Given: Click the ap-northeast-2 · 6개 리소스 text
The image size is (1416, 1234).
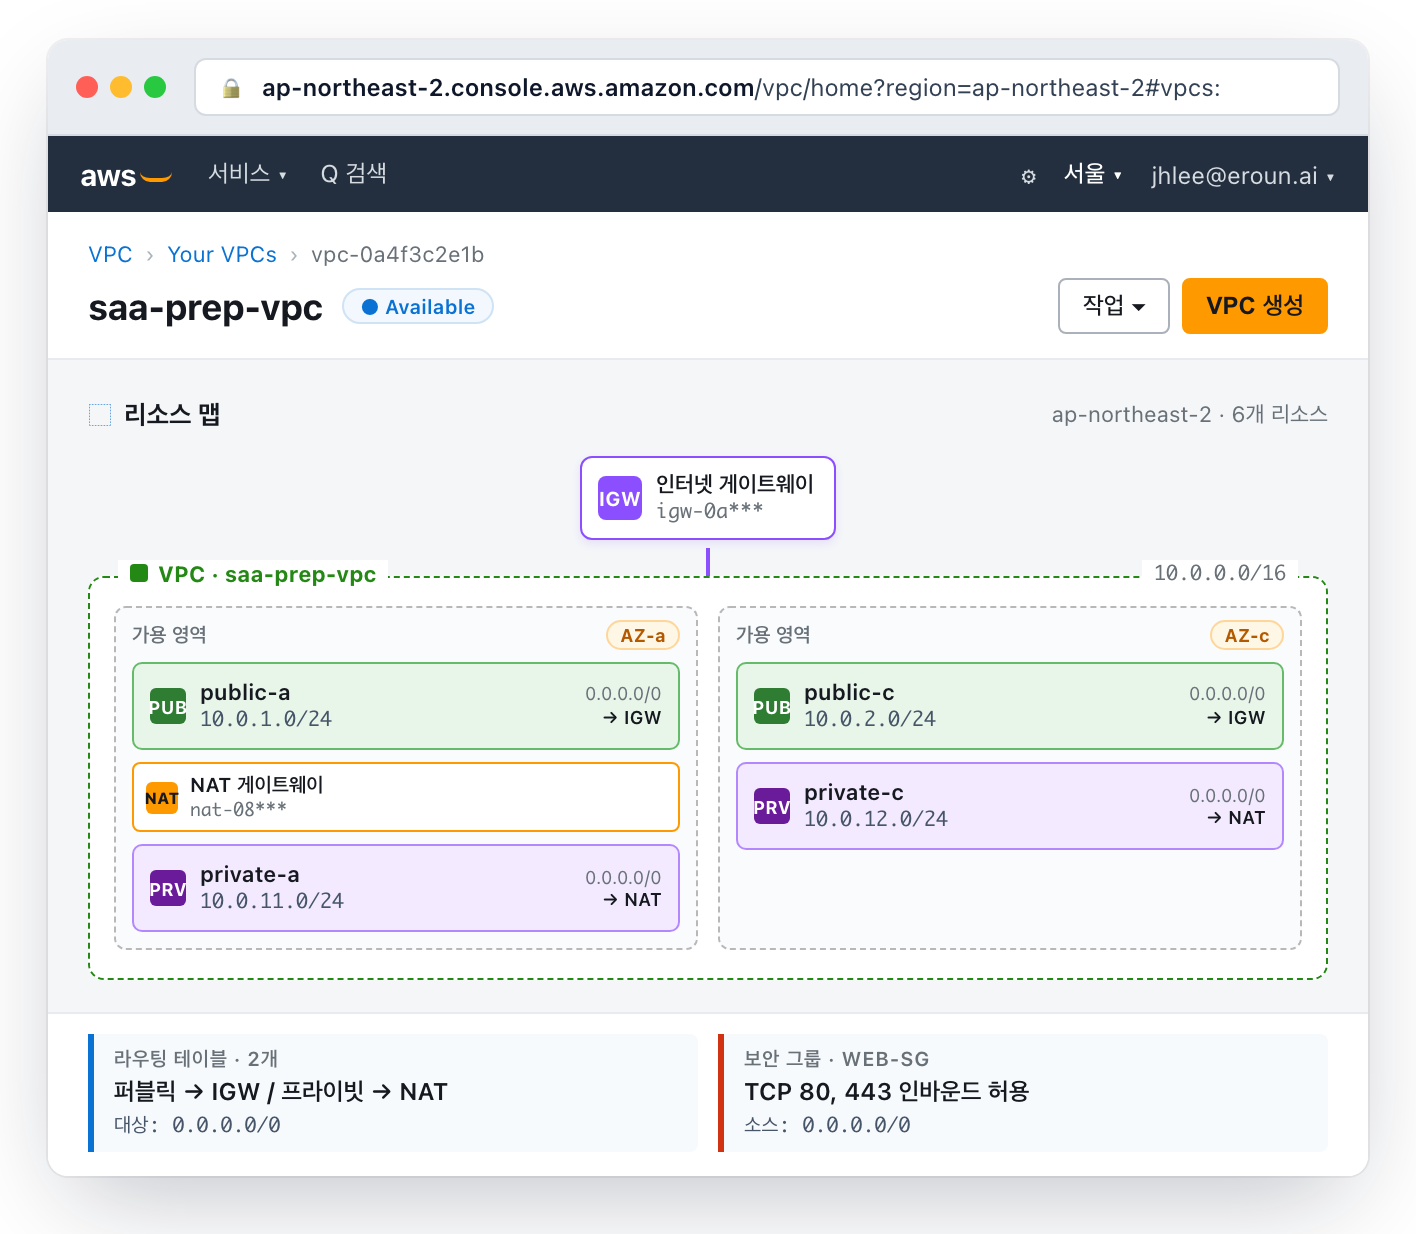Looking at the screenshot, I should (1190, 414).
